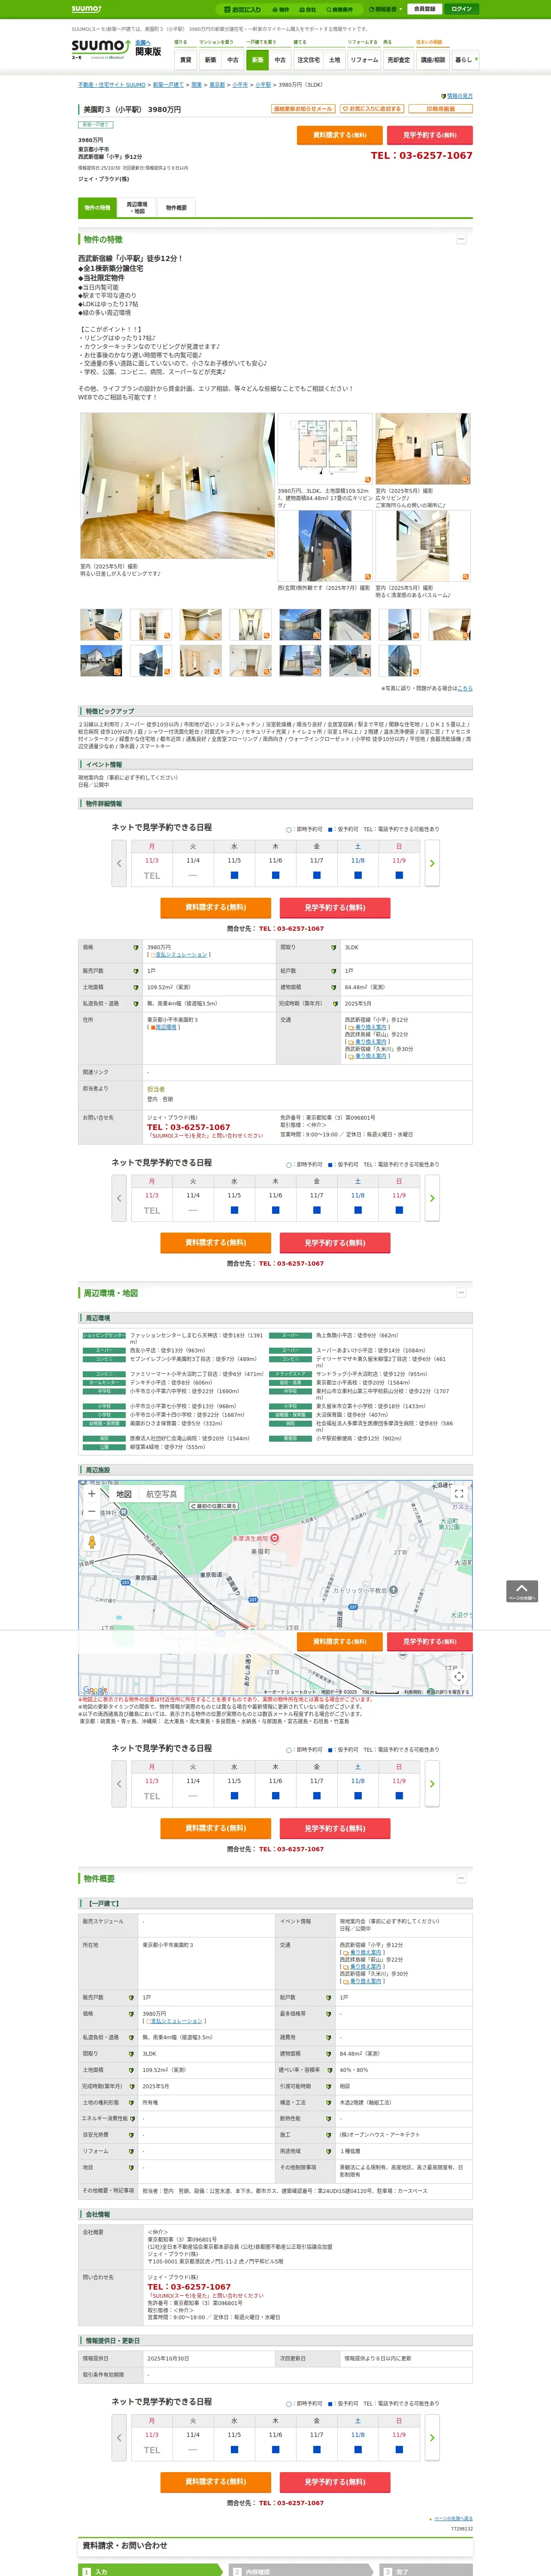Collapse the 物件の特徴 section
This screenshot has height=2576, width=551.
461,239
